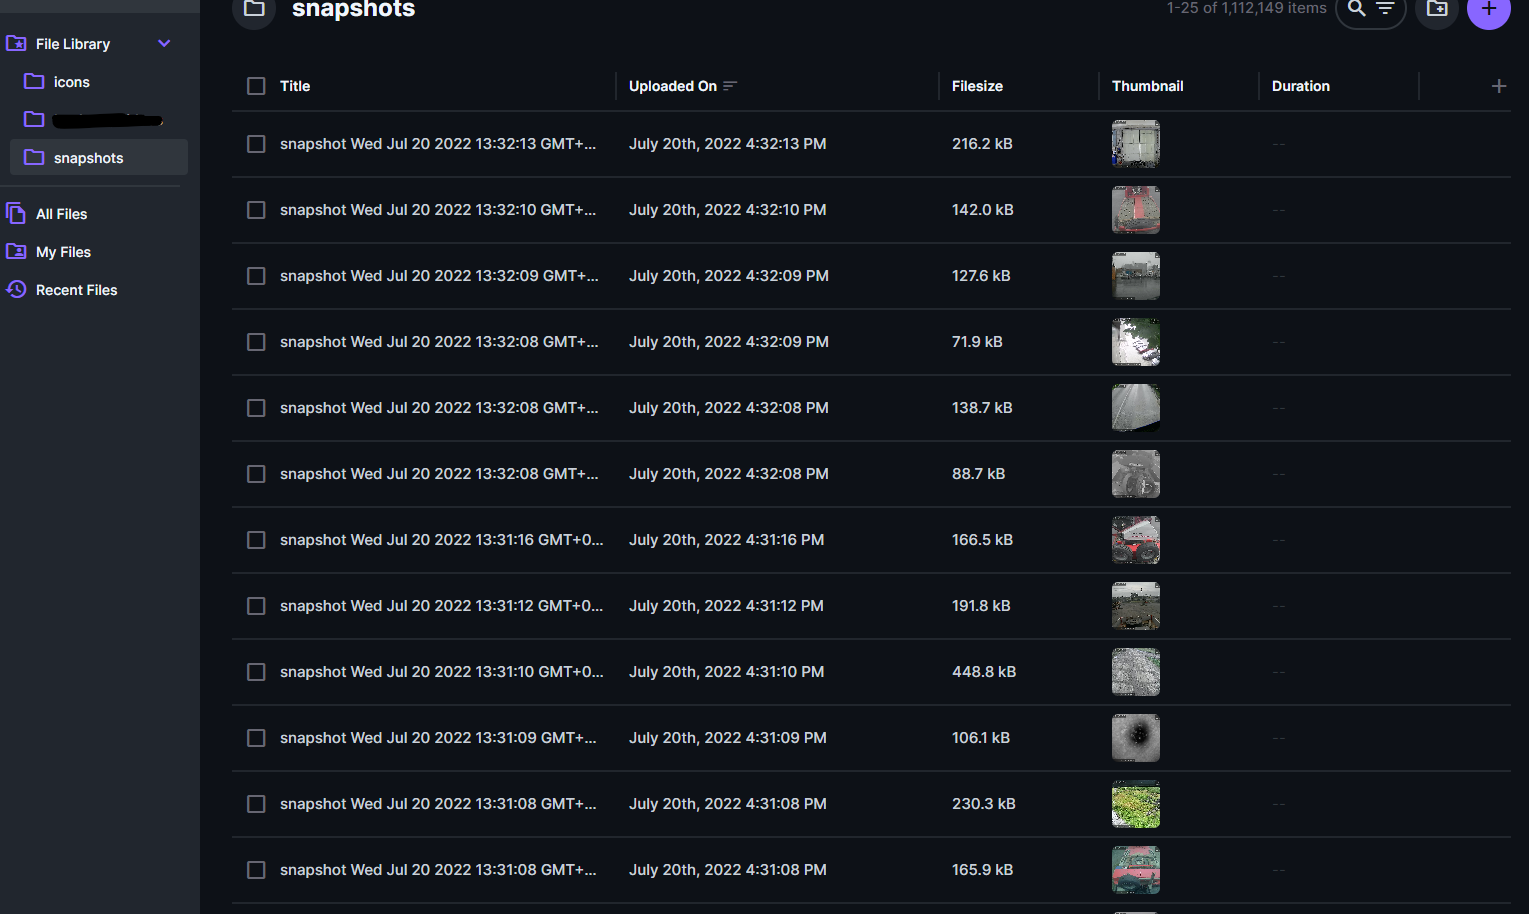Screen dimensions: 1529x914
Task: Select the All Files sidebar icon
Action: click(x=16, y=213)
